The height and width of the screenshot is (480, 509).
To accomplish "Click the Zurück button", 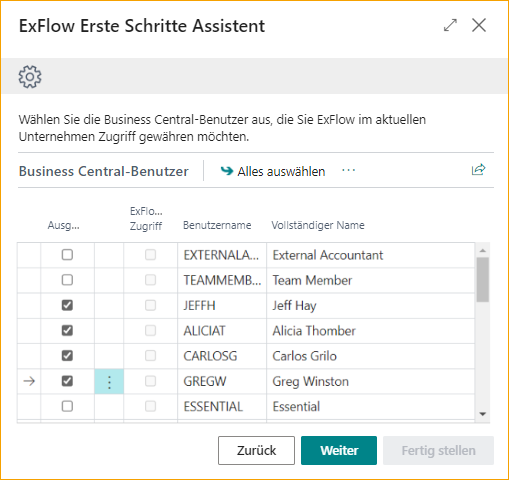I will pos(256,450).
